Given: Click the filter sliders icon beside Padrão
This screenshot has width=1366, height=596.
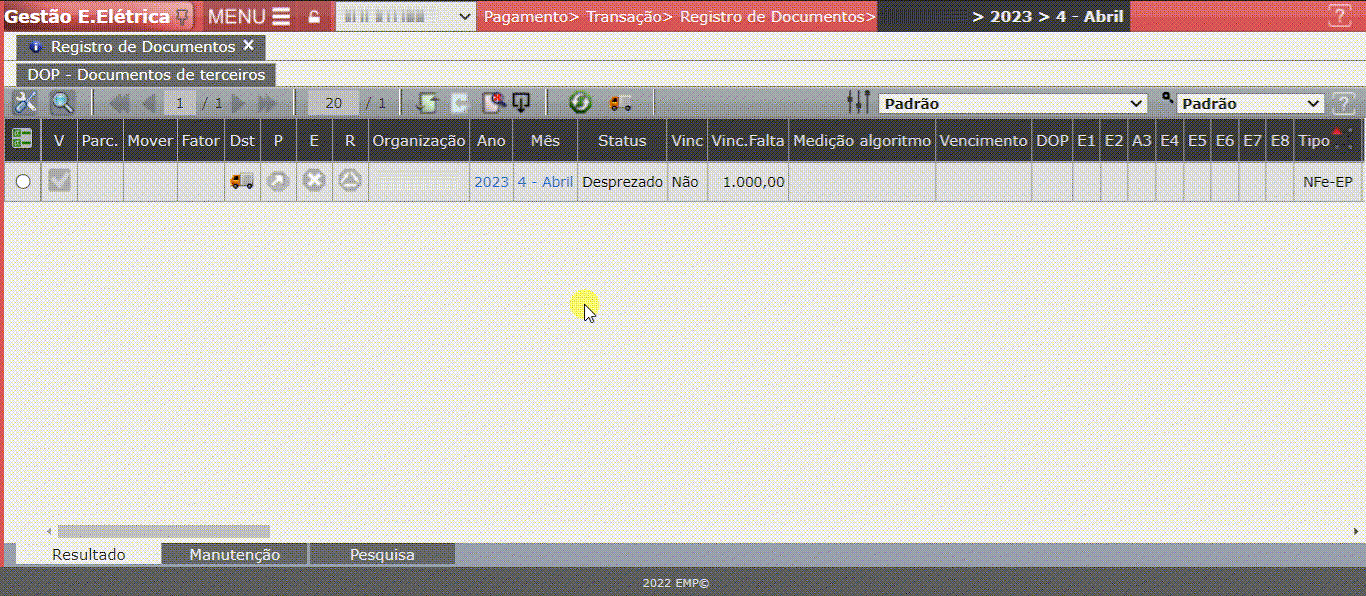Looking at the screenshot, I should pos(857,102).
